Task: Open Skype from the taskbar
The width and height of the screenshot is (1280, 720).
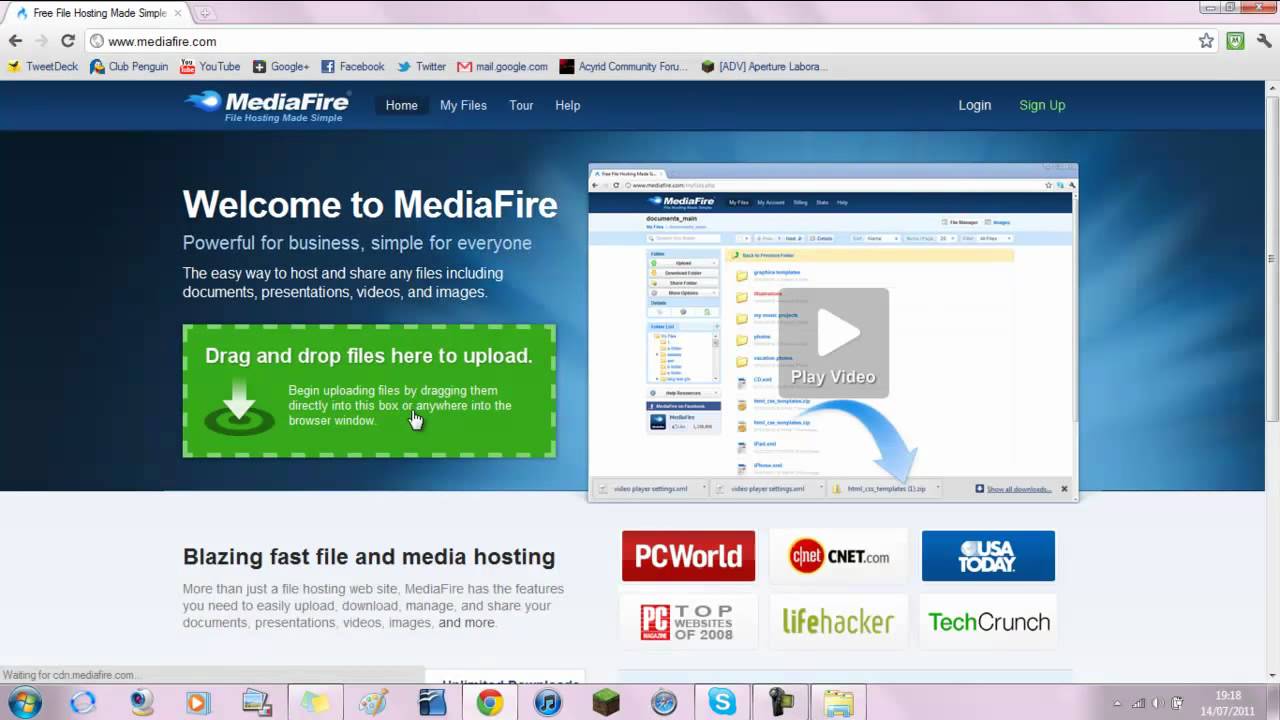Action: (722, 703)
